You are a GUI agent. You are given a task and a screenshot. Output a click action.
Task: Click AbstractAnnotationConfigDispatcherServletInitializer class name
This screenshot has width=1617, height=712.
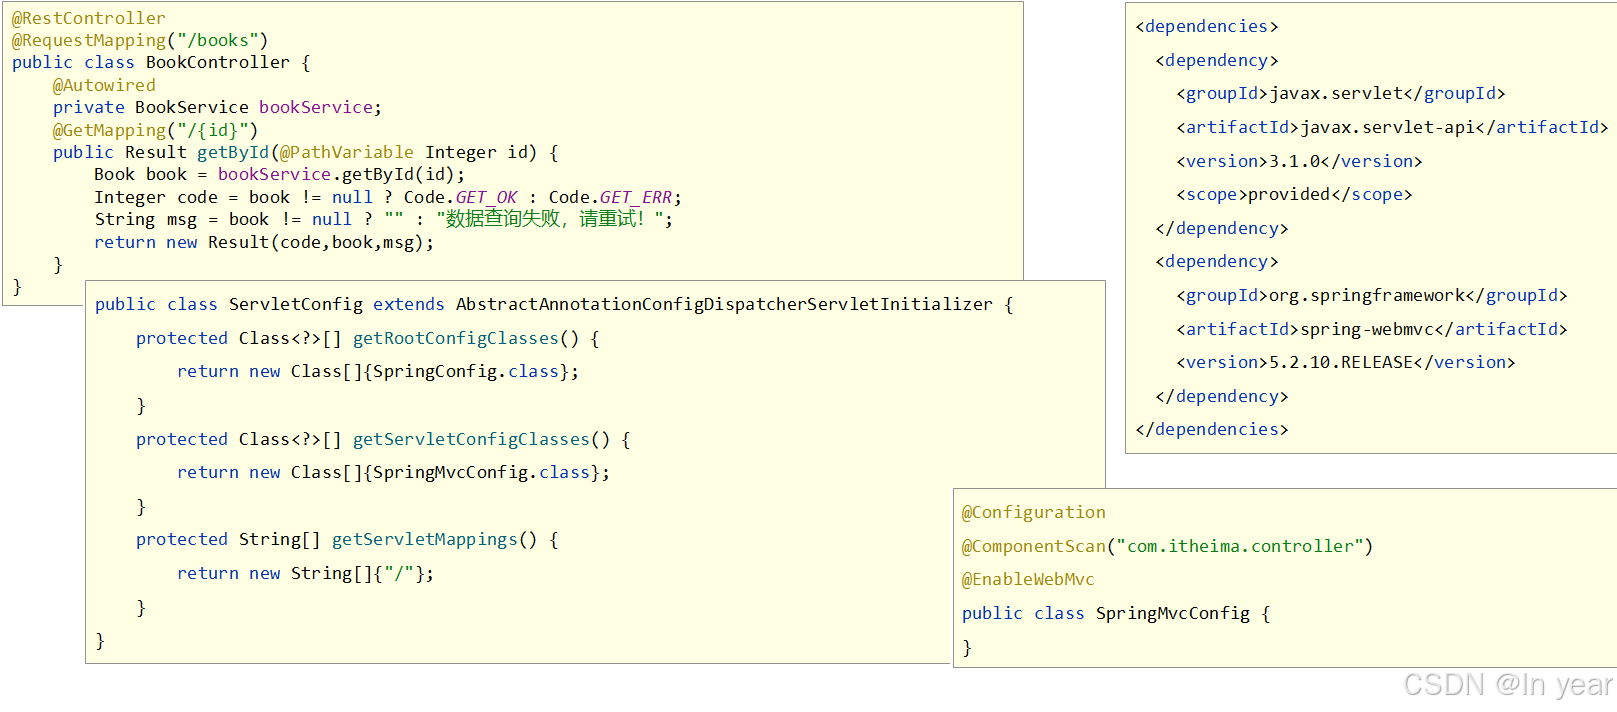(724, 304)
